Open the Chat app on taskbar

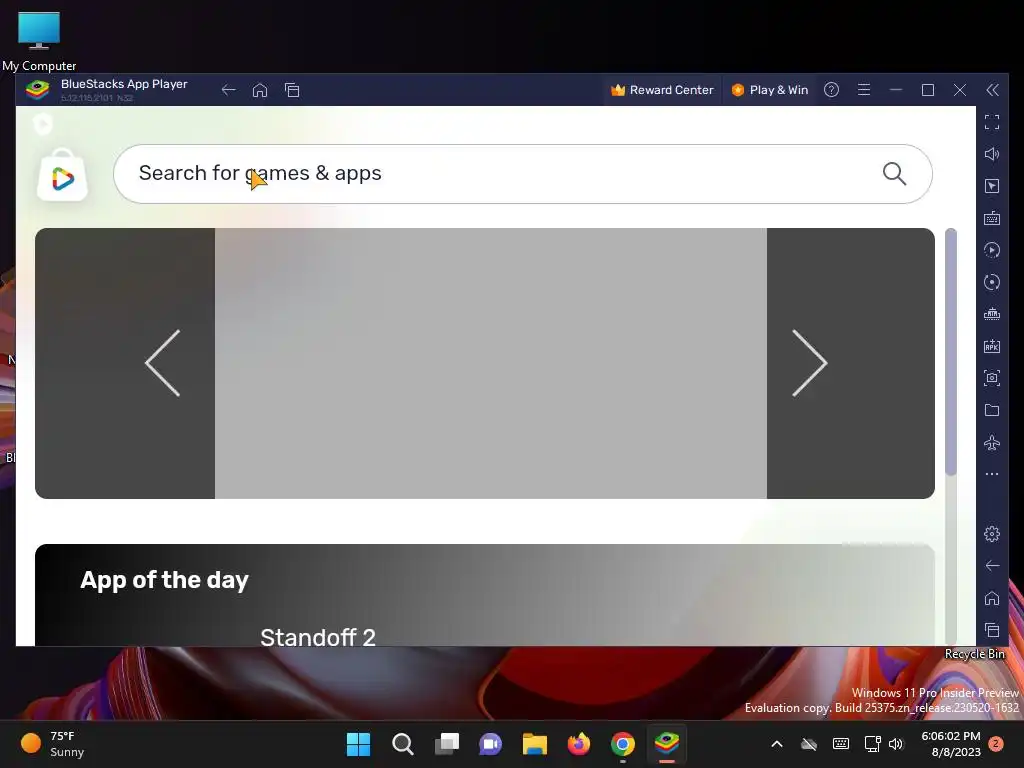(490, 744)
